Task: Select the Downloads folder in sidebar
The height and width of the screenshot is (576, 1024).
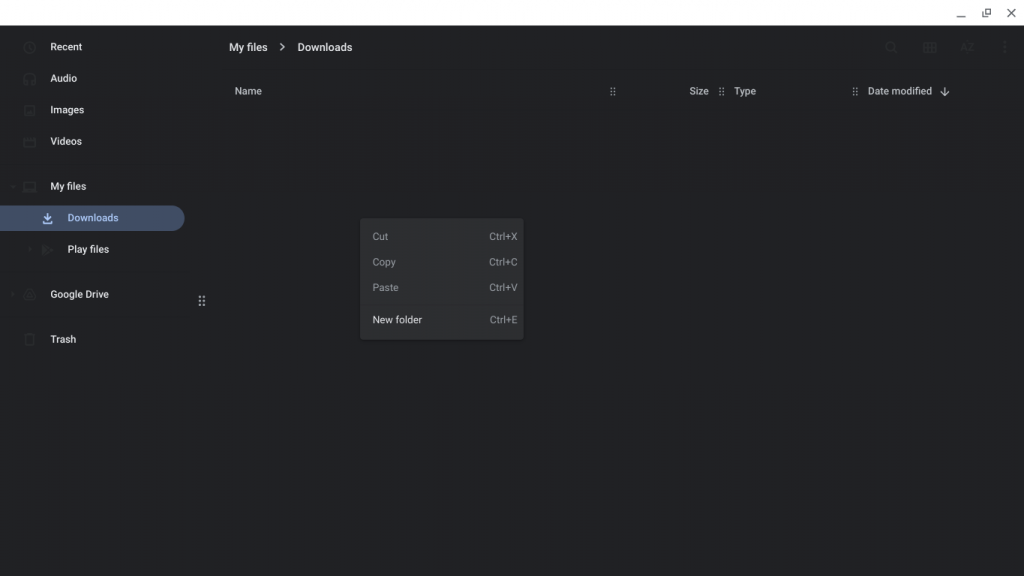Action: pyautogui.click(x=92, y=218)
